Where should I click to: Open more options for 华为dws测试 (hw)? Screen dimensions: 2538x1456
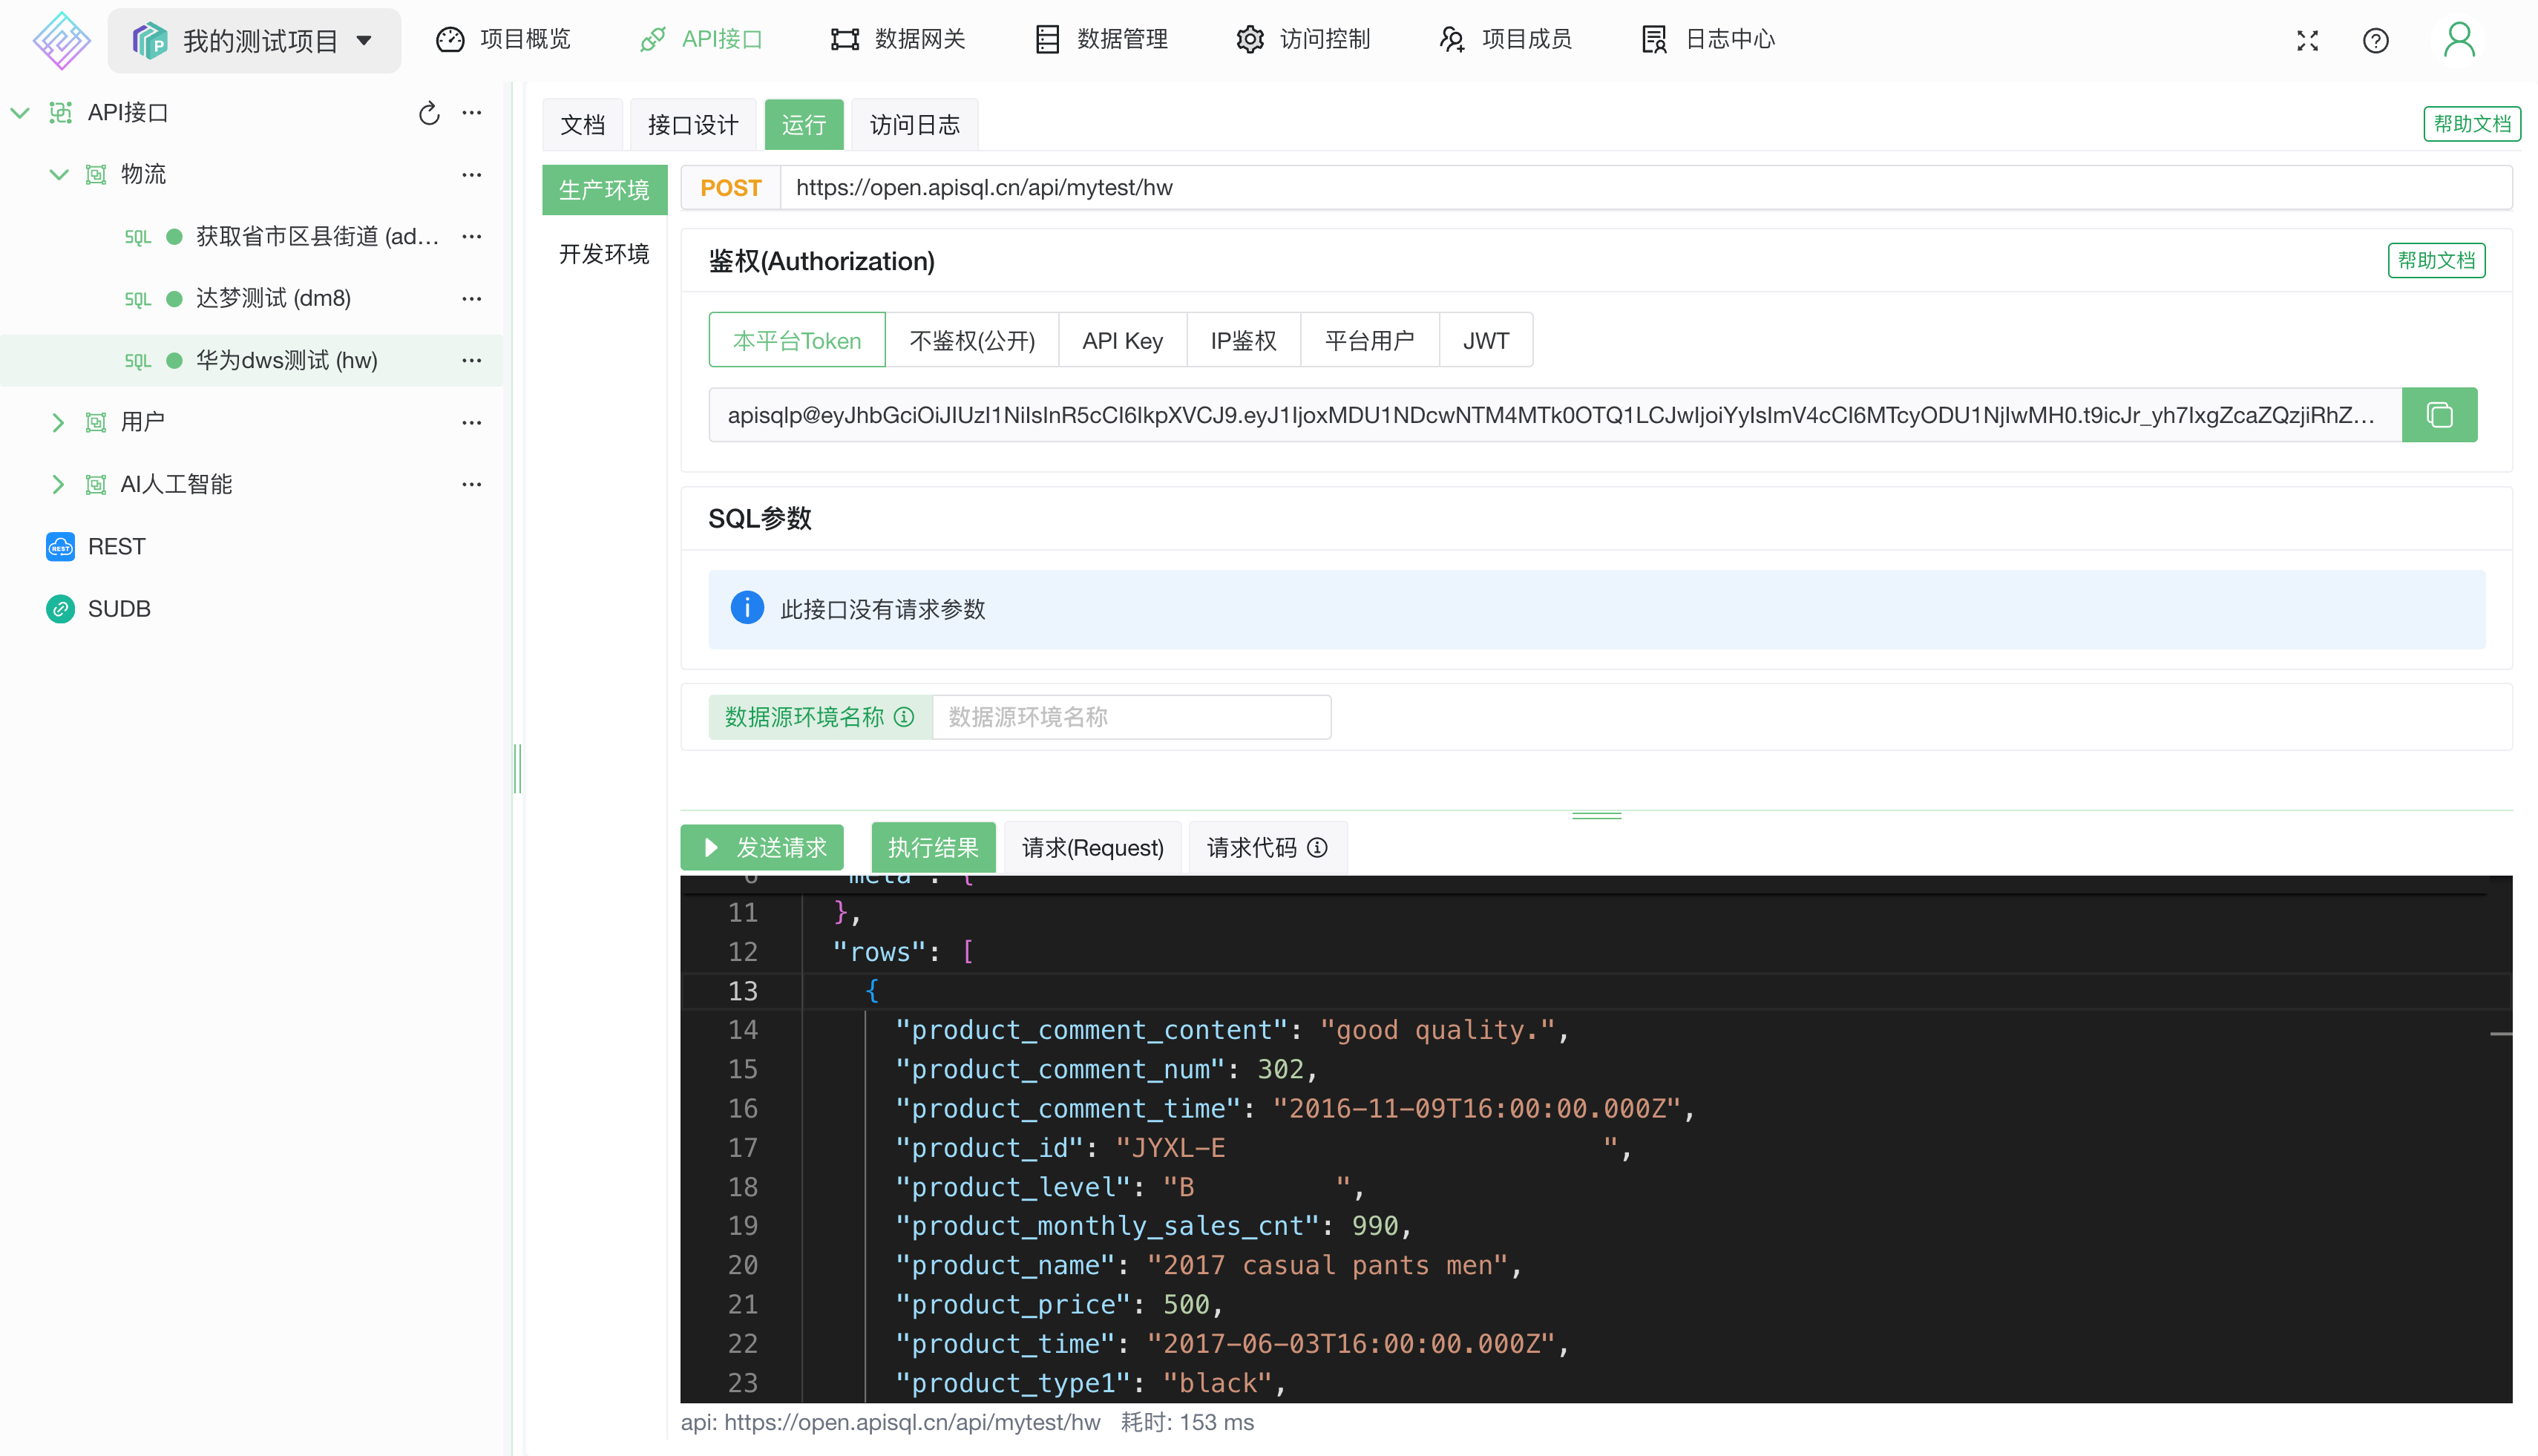472,361
